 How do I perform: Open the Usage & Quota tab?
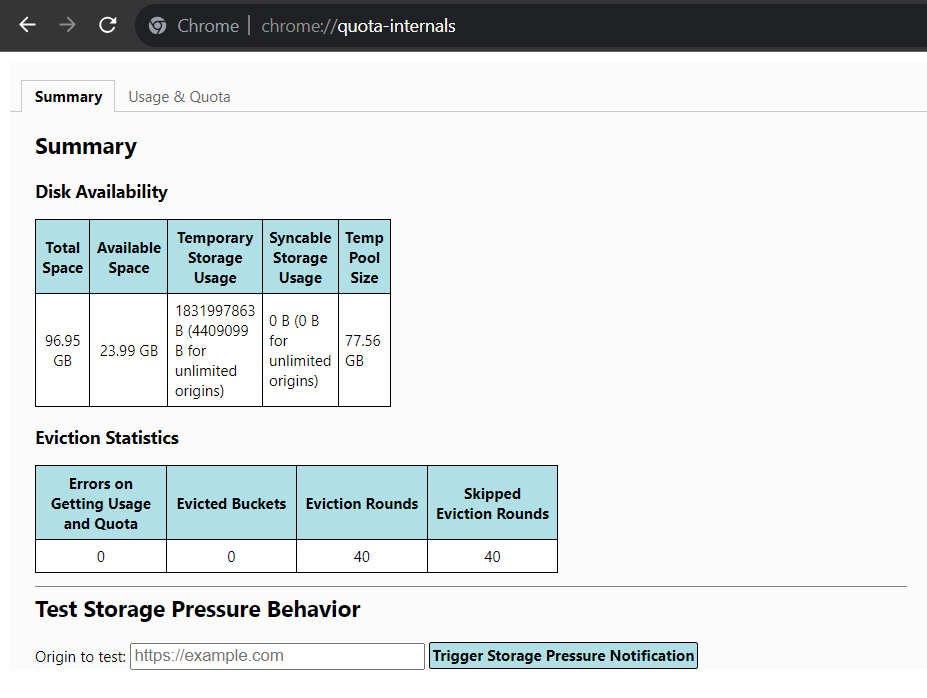tap(179, 96)
